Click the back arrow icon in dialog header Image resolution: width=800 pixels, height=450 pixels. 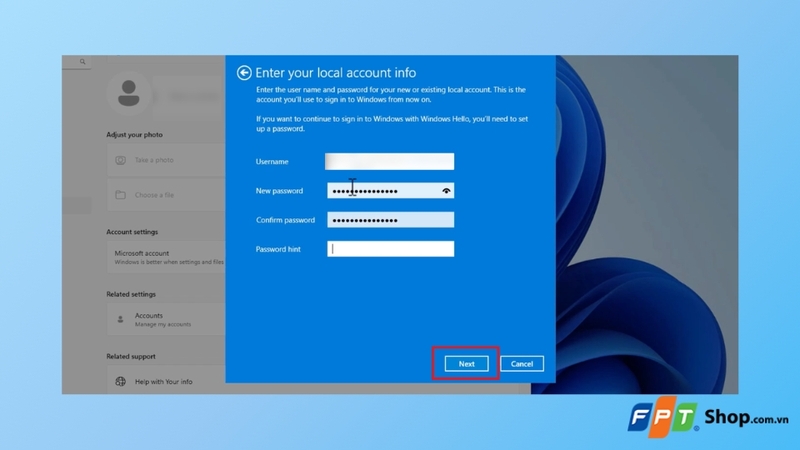point(244,73)
